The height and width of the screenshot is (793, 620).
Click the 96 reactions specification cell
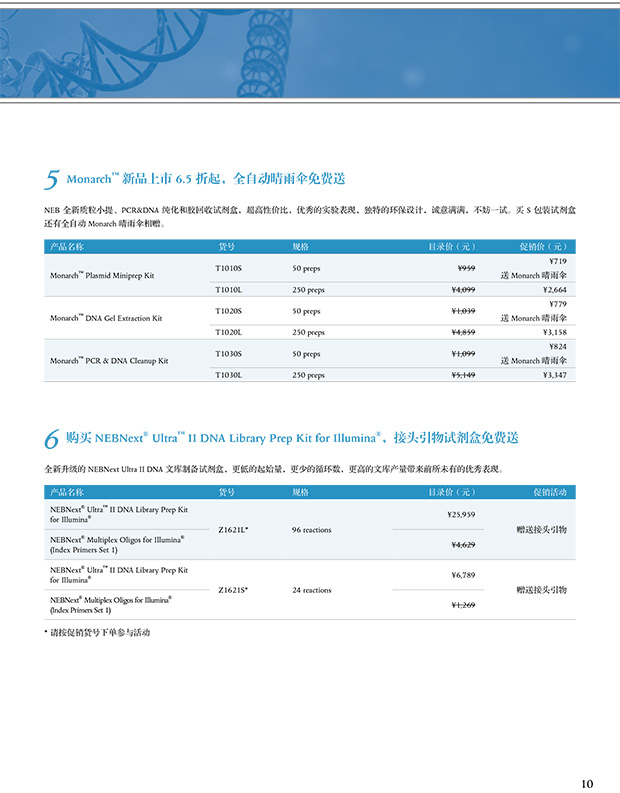tap(311, 529)
